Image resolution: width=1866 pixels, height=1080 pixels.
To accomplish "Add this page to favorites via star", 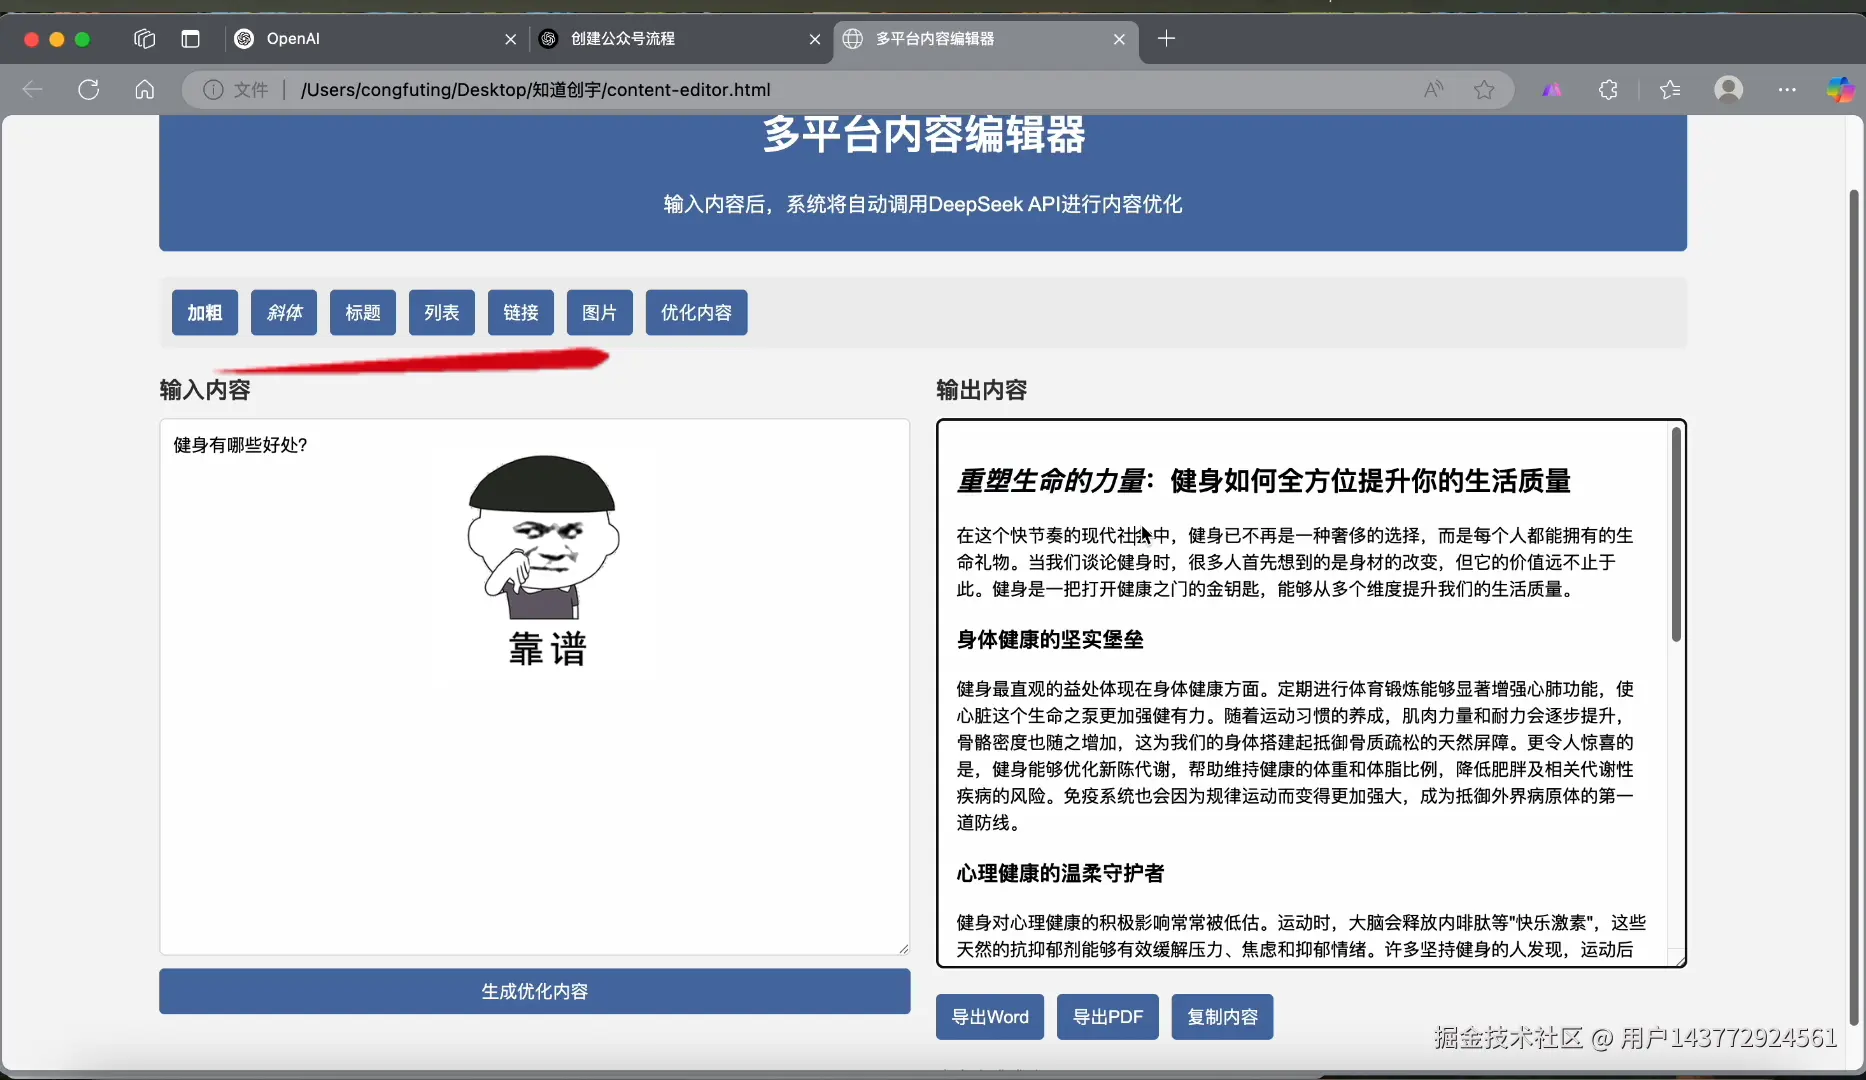I will [1484, 89].
